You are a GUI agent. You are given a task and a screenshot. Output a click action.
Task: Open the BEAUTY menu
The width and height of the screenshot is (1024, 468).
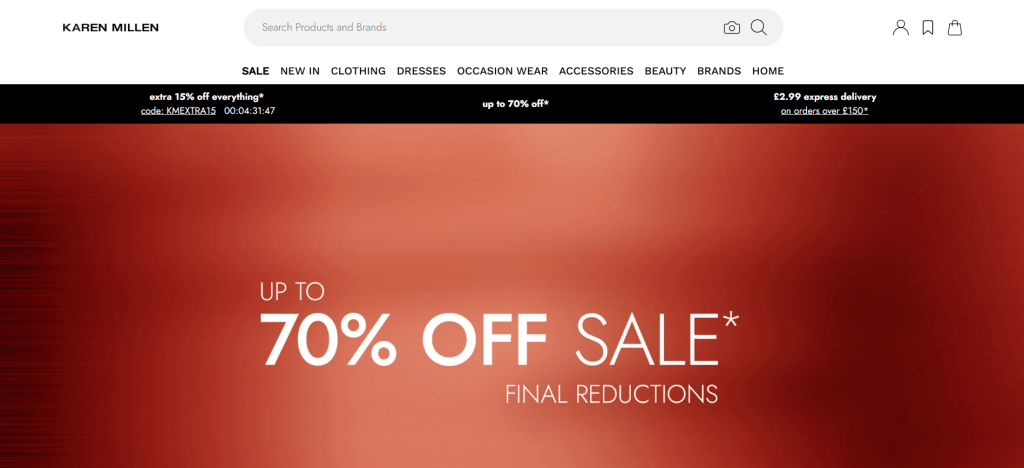click(665, 71)
